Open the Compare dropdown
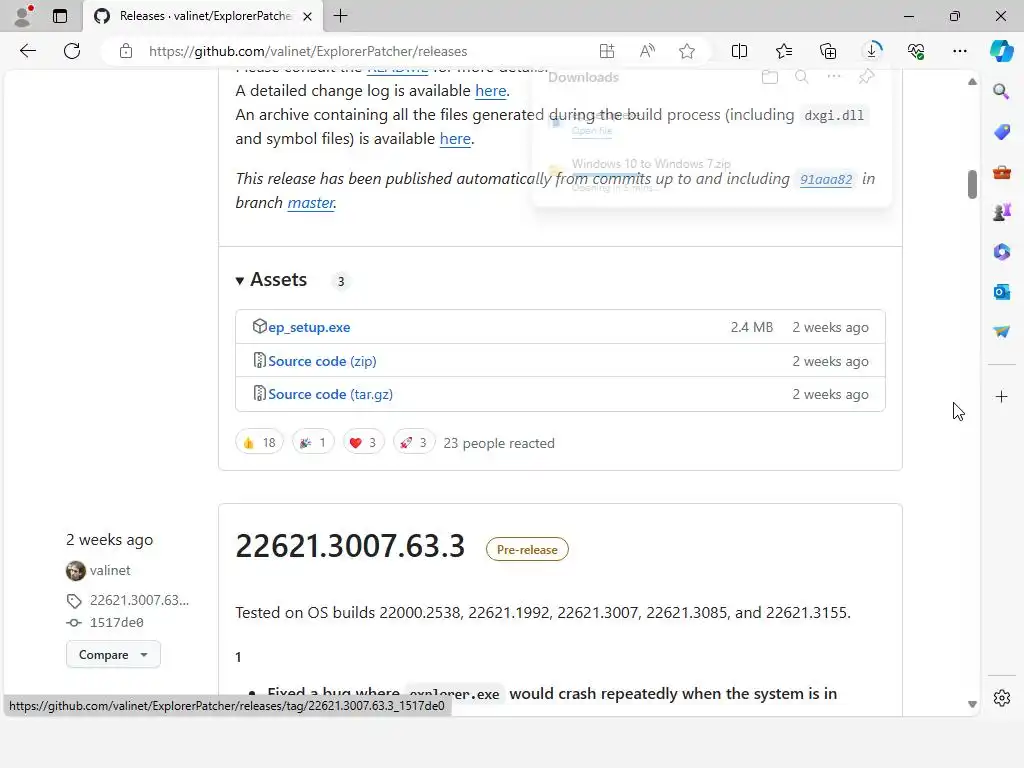Viewport: 1024px width, 768px height. tap(113, 654)
